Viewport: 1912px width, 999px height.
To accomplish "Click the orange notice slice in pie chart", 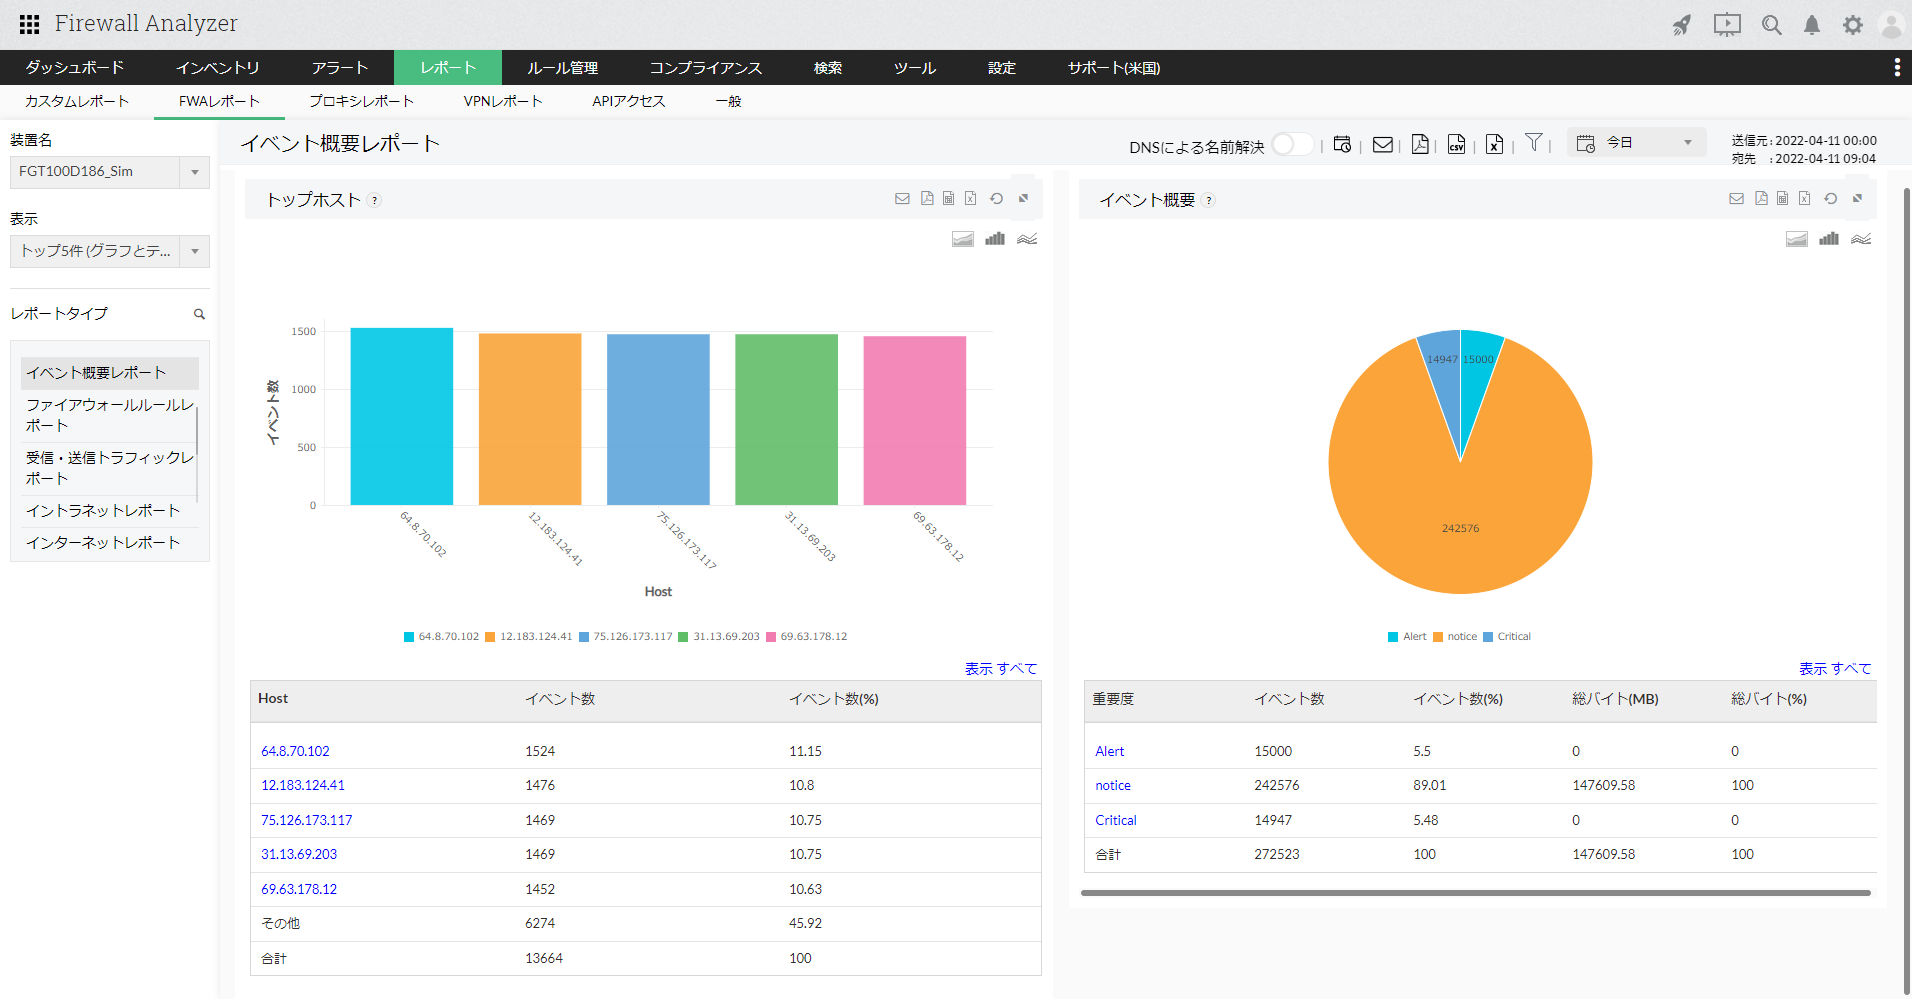I will point(1460,520).
